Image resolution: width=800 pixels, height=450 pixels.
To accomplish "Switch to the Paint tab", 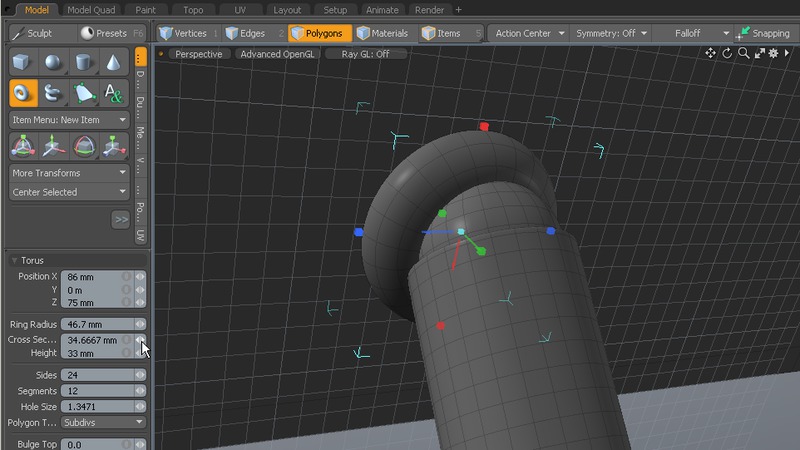I will pyautogui.click(x=147, y=9).
